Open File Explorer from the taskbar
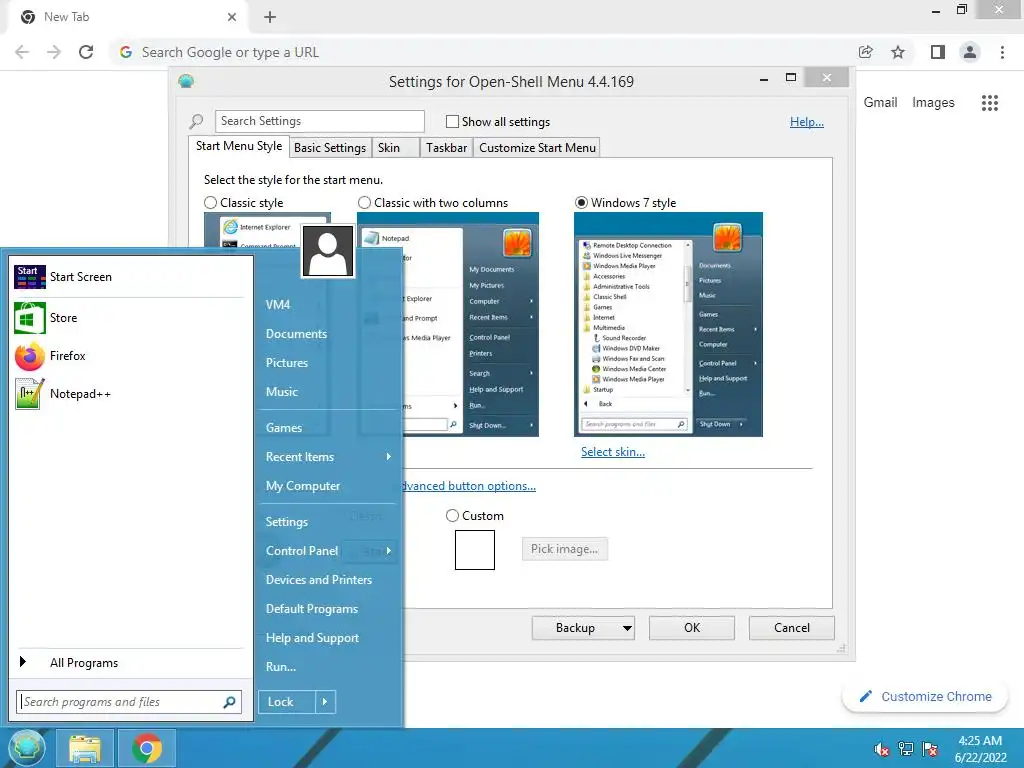 (85, 748)
